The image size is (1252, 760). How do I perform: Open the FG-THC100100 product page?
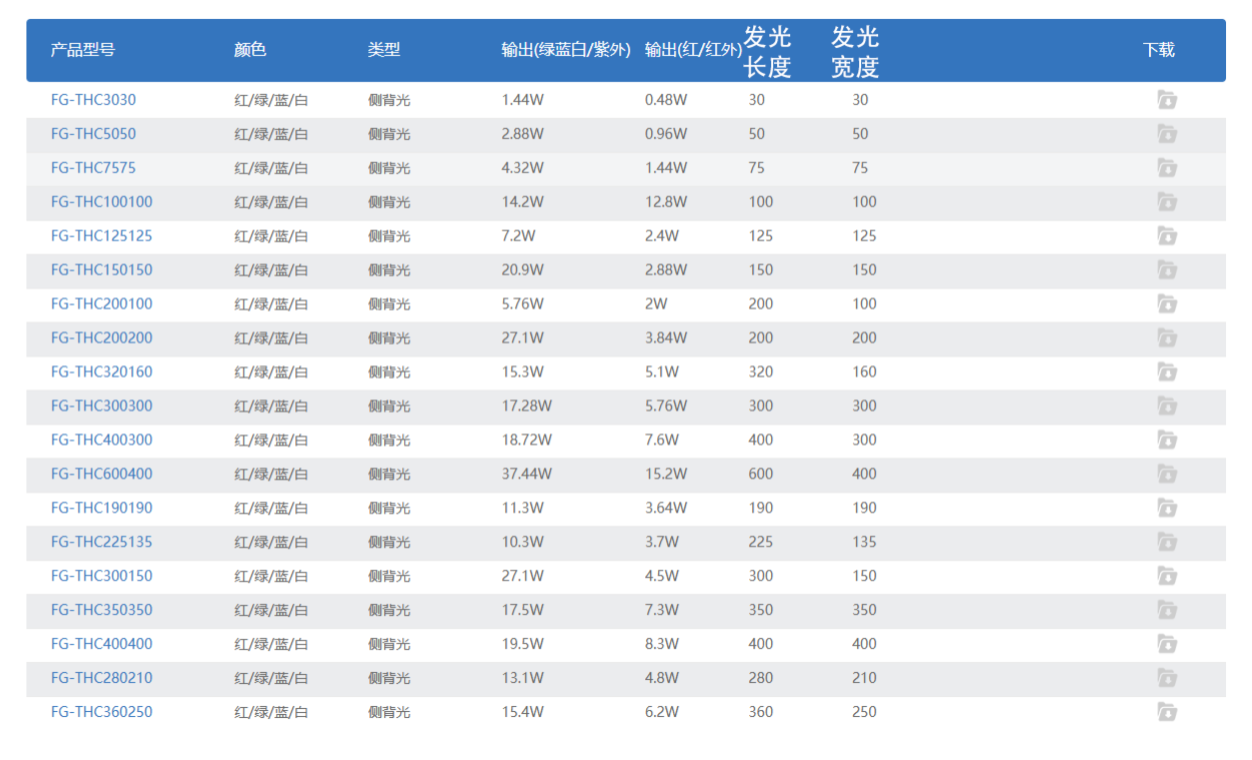pos(102,202)
